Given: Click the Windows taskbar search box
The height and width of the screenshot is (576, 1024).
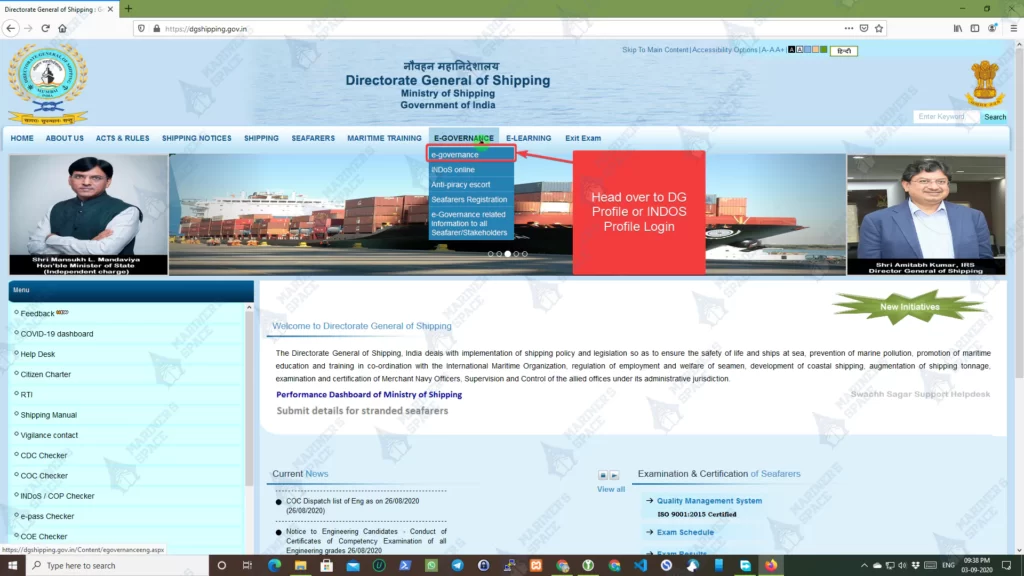Looking at the screenshot, I should tap(118, 566).
